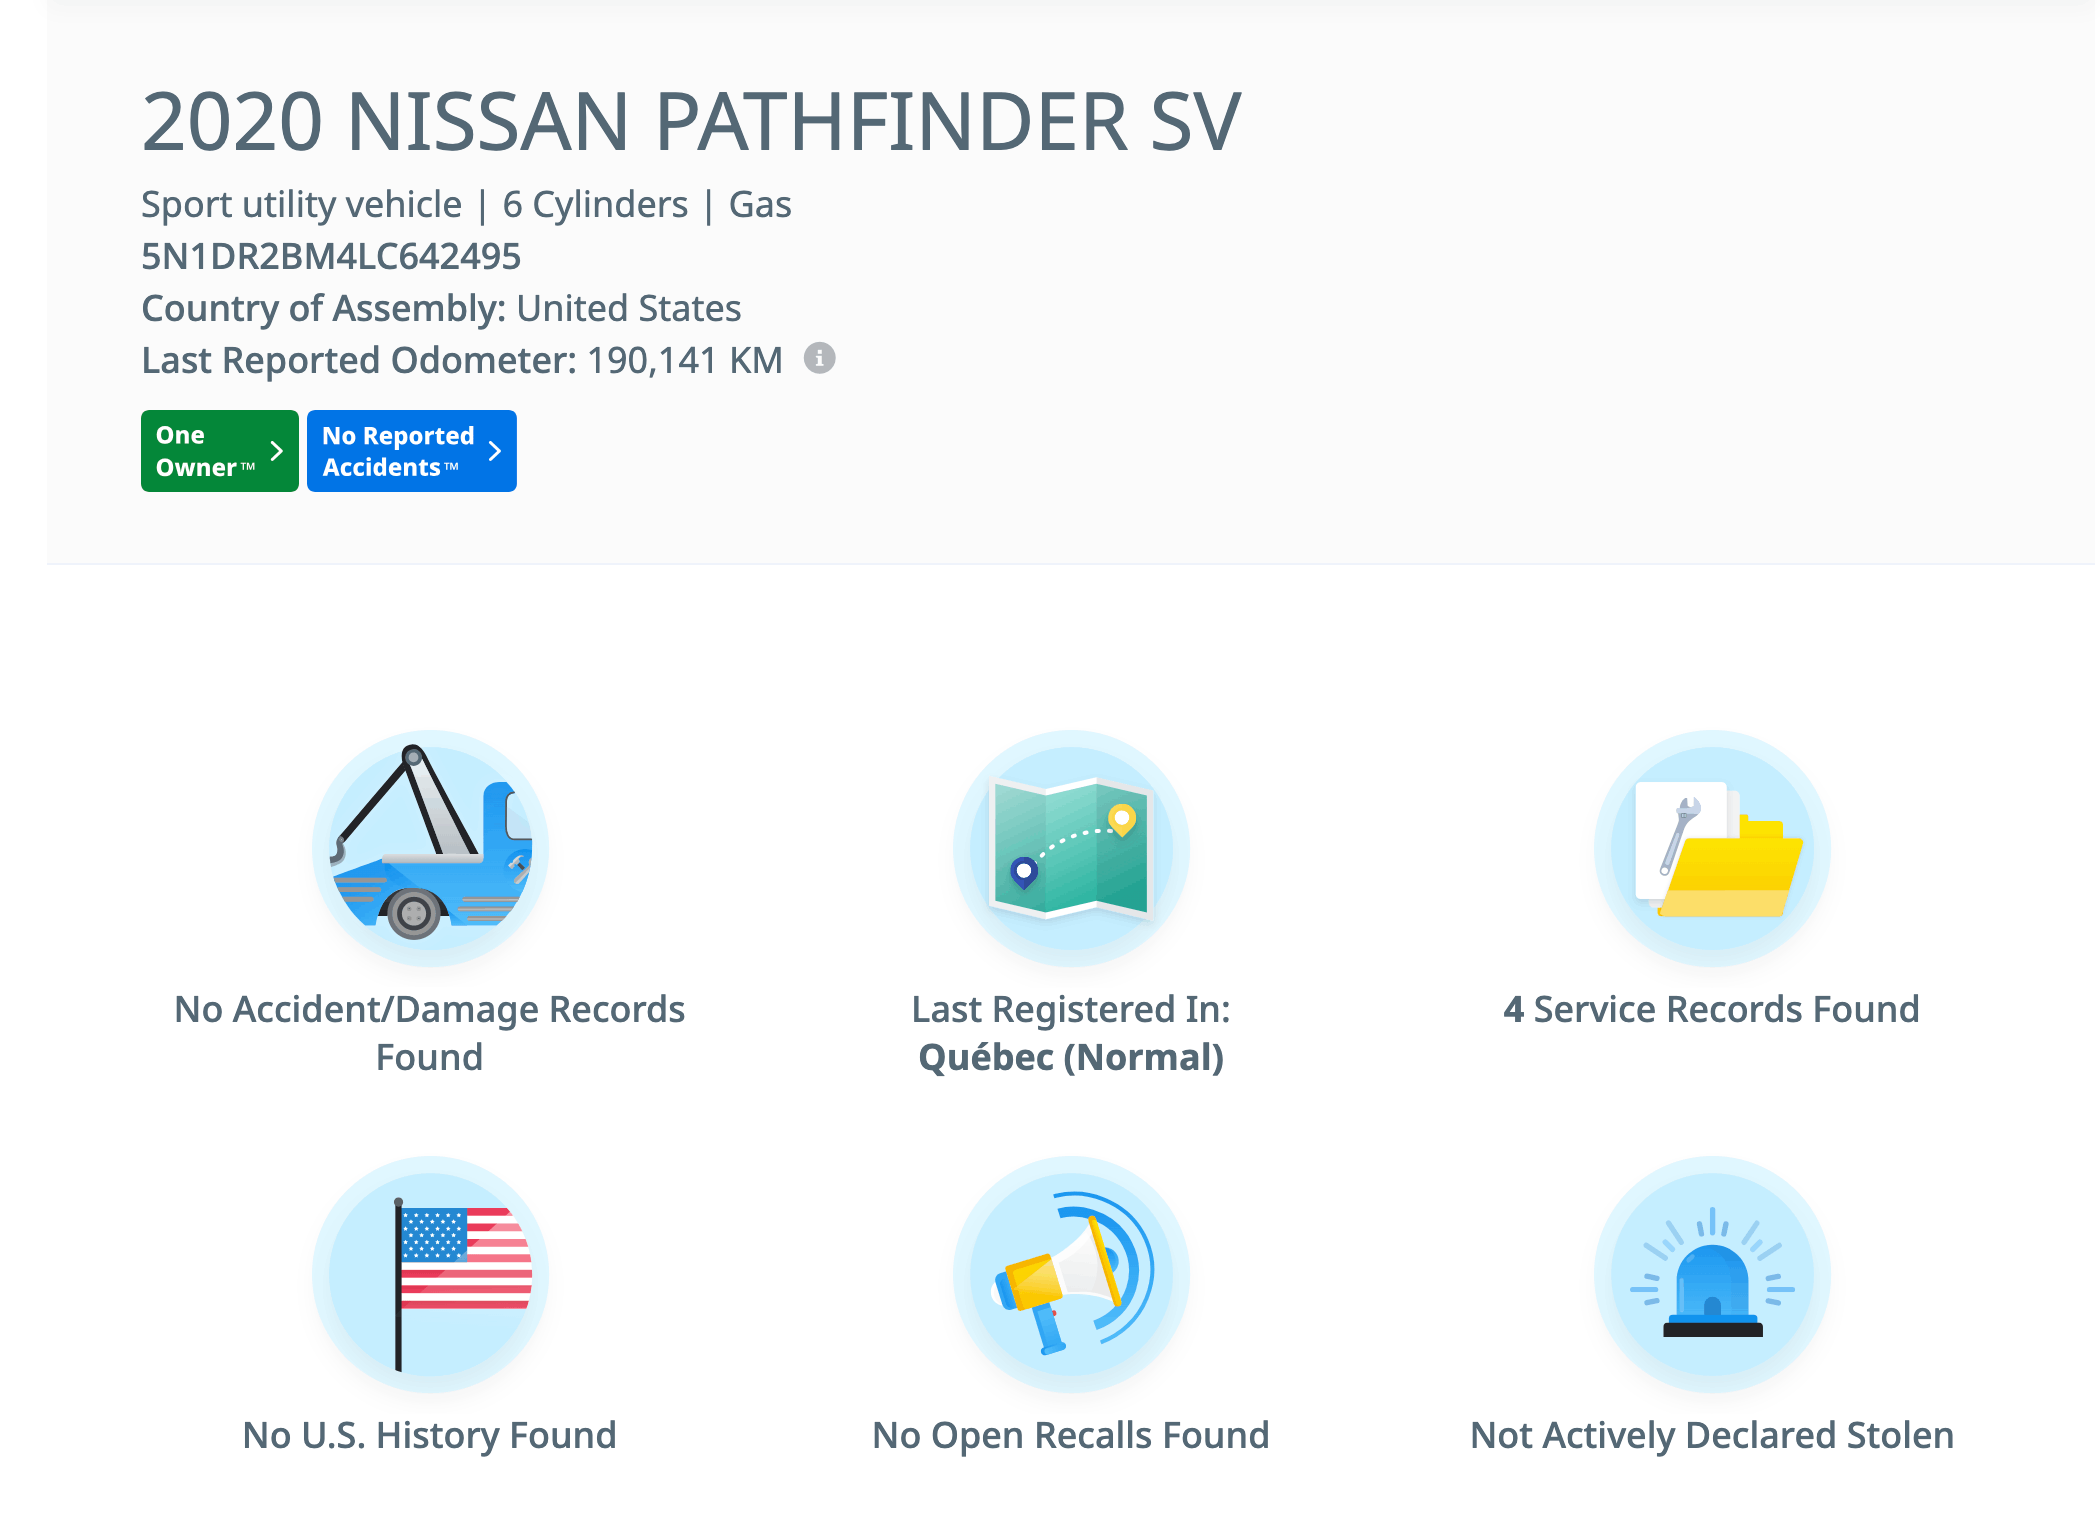Open 4 Service Records Found link
This screenshot has height=1534, width=2100.
(1711, 1009)
